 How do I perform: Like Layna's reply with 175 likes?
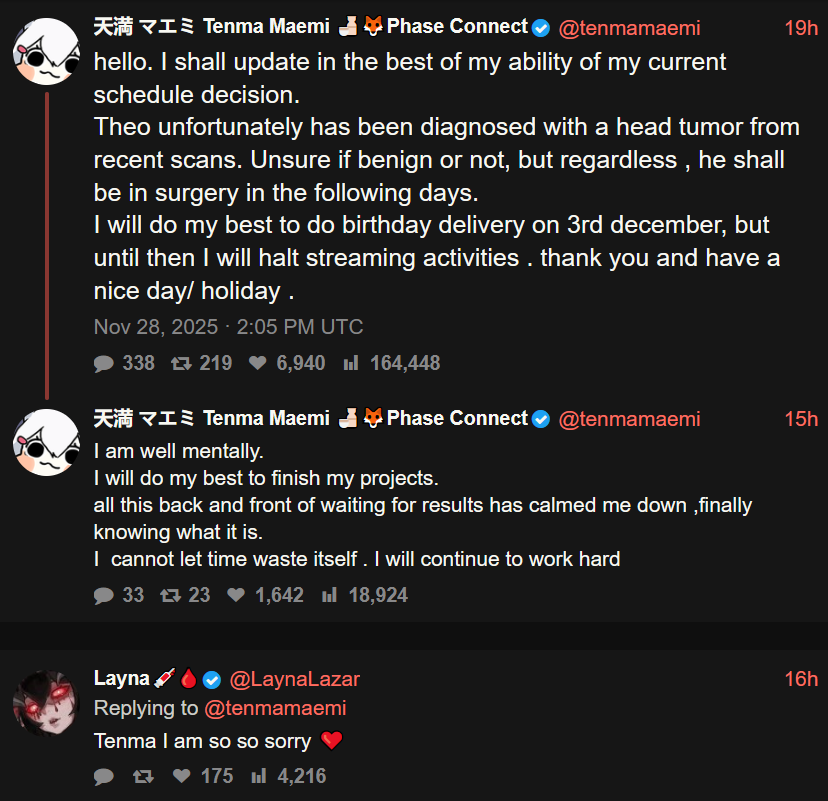[182, 776]
